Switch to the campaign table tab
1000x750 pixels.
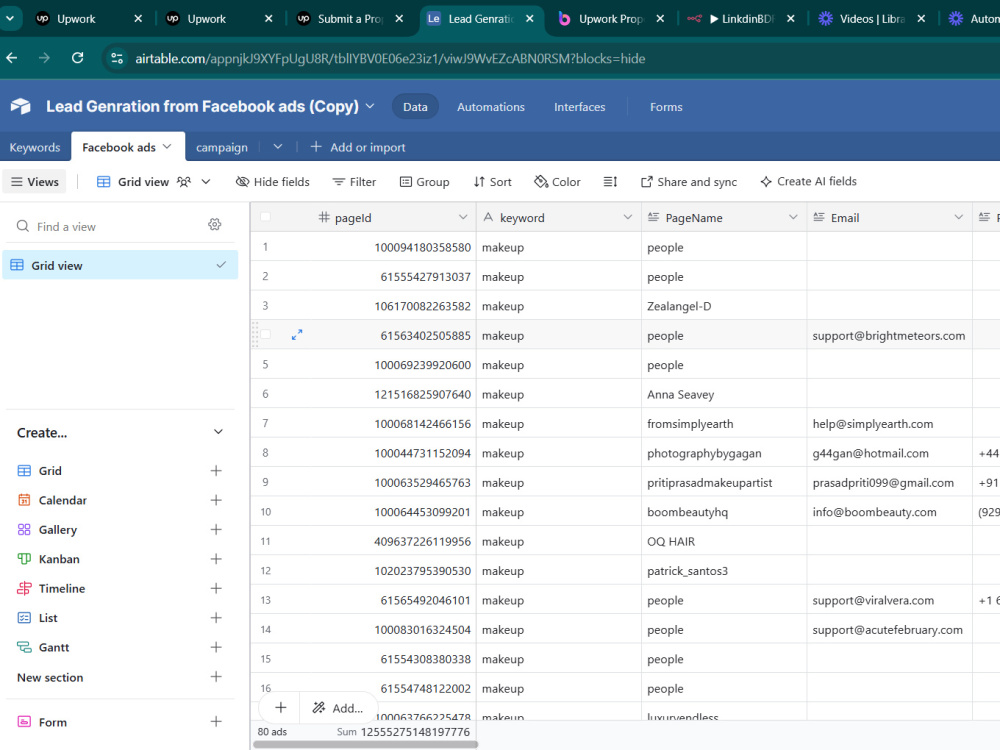pyautogui.click(x=221, y=147)
